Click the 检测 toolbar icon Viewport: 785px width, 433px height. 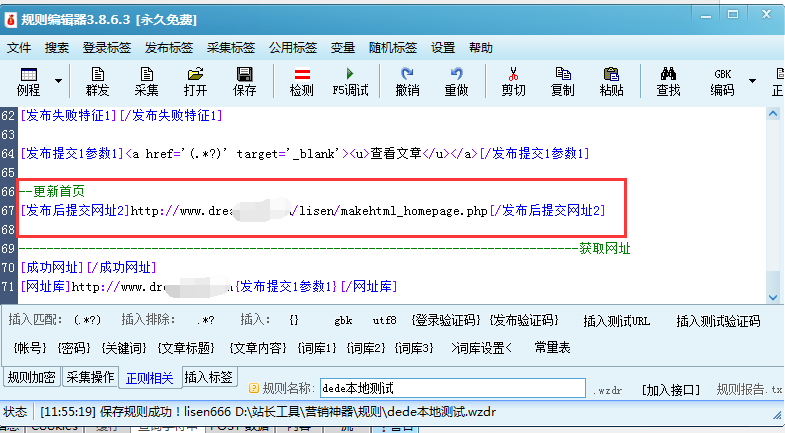pos(301,82)
